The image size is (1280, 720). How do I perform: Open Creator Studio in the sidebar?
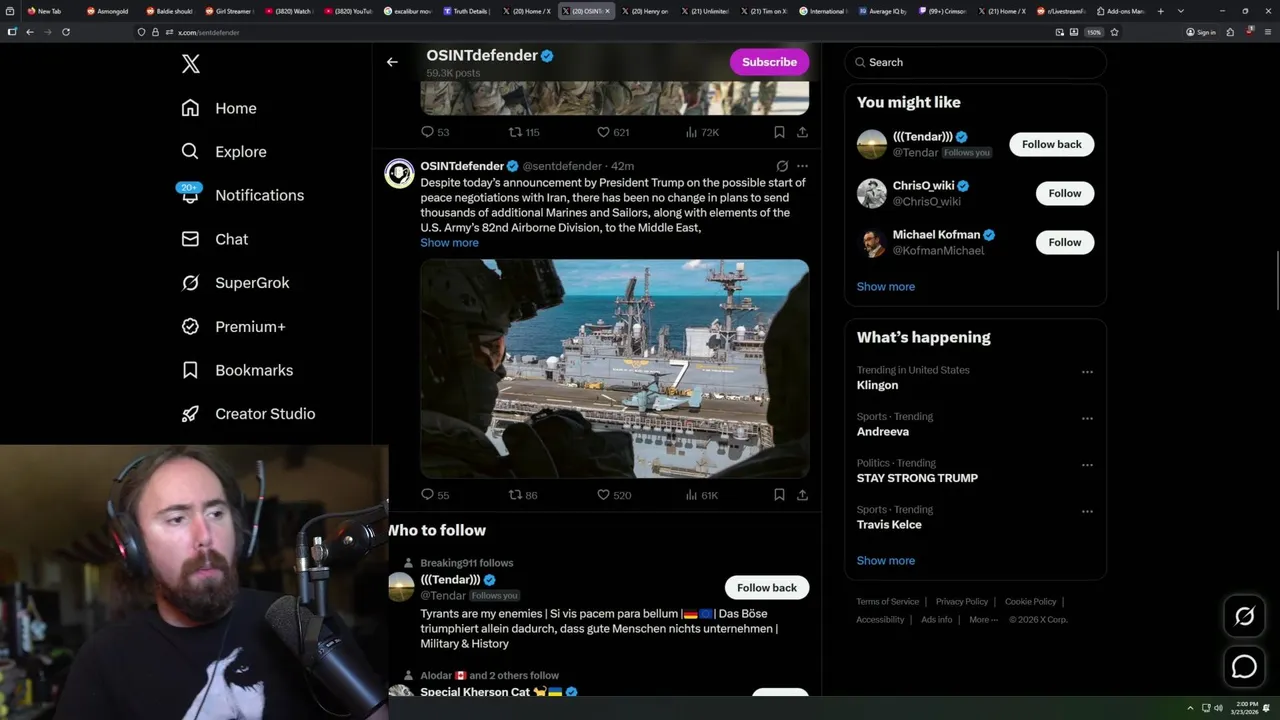pos(247,414)
